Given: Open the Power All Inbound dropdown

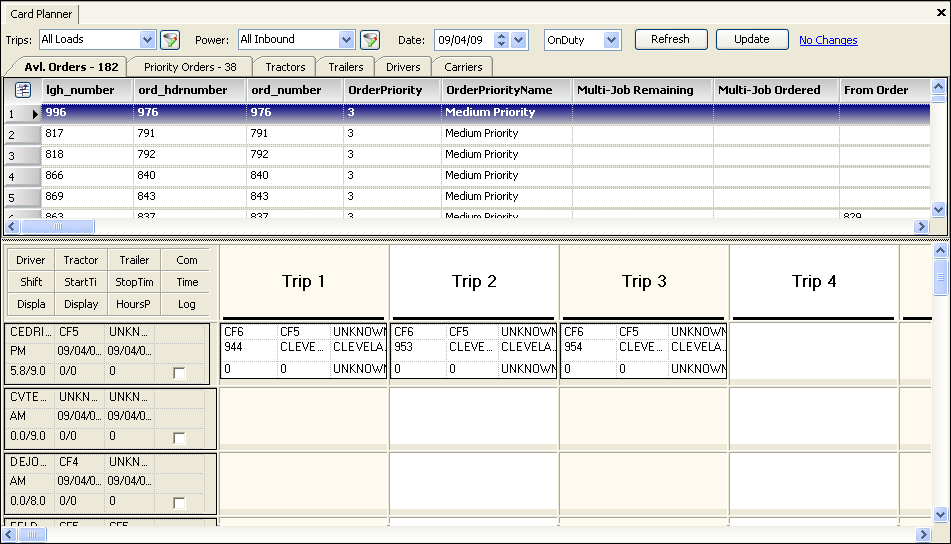Looking at the screenshot, I should pos(347,40).
